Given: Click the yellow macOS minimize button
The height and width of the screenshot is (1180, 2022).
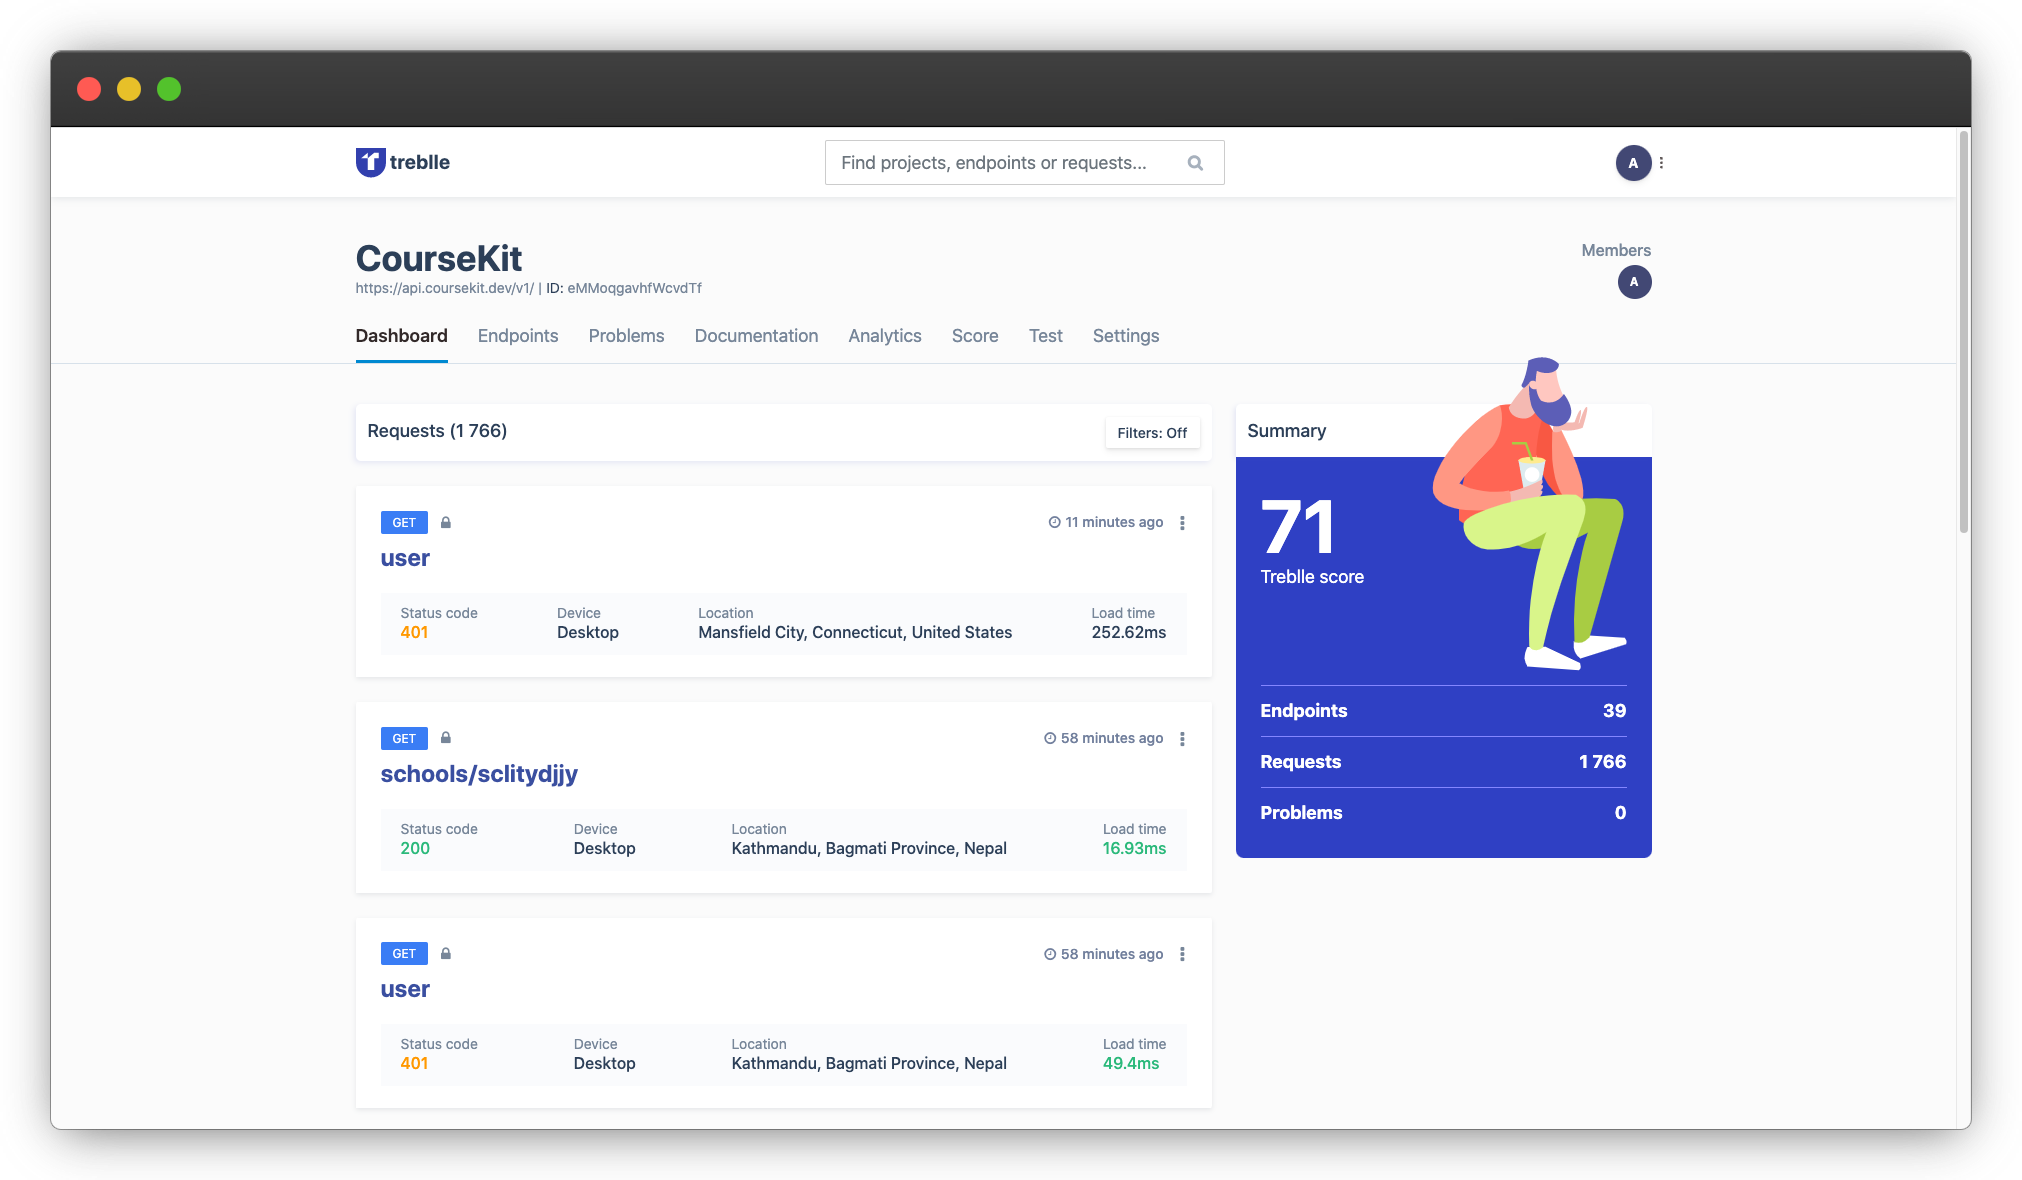Looking at the screenshot, I should click(129, 89).
